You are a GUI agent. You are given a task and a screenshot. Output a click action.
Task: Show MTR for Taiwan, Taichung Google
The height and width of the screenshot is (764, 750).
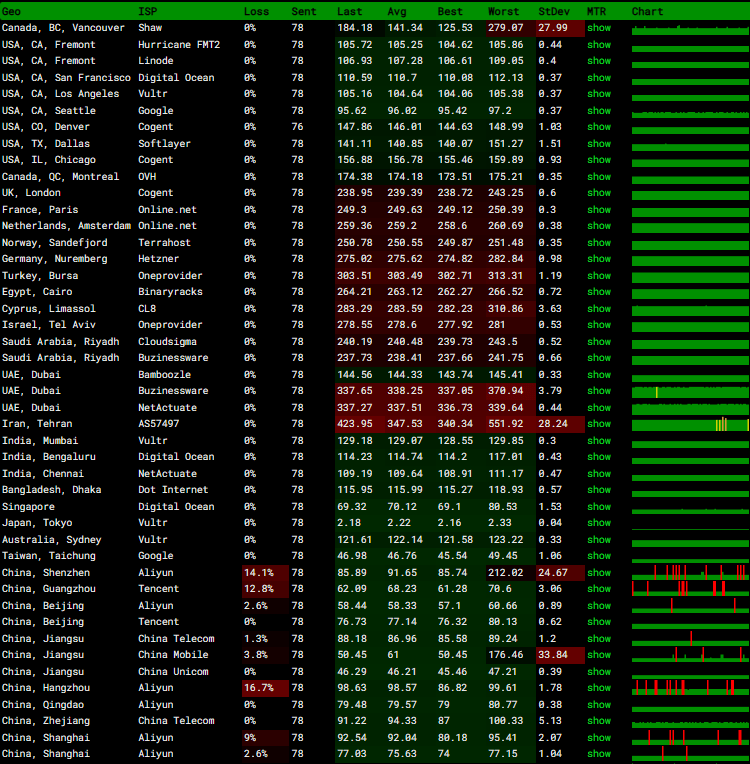coord(599,556)
